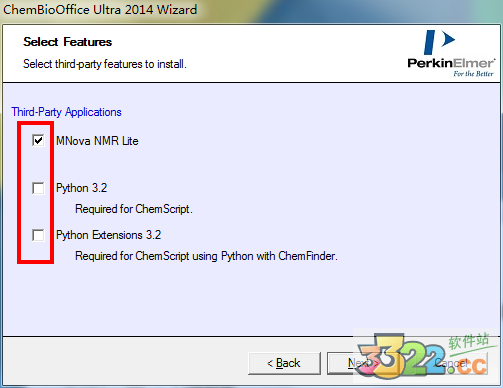503x388 pixels.
Task: Click the ChemFinder requirement description text
Action: coord(206,256)
